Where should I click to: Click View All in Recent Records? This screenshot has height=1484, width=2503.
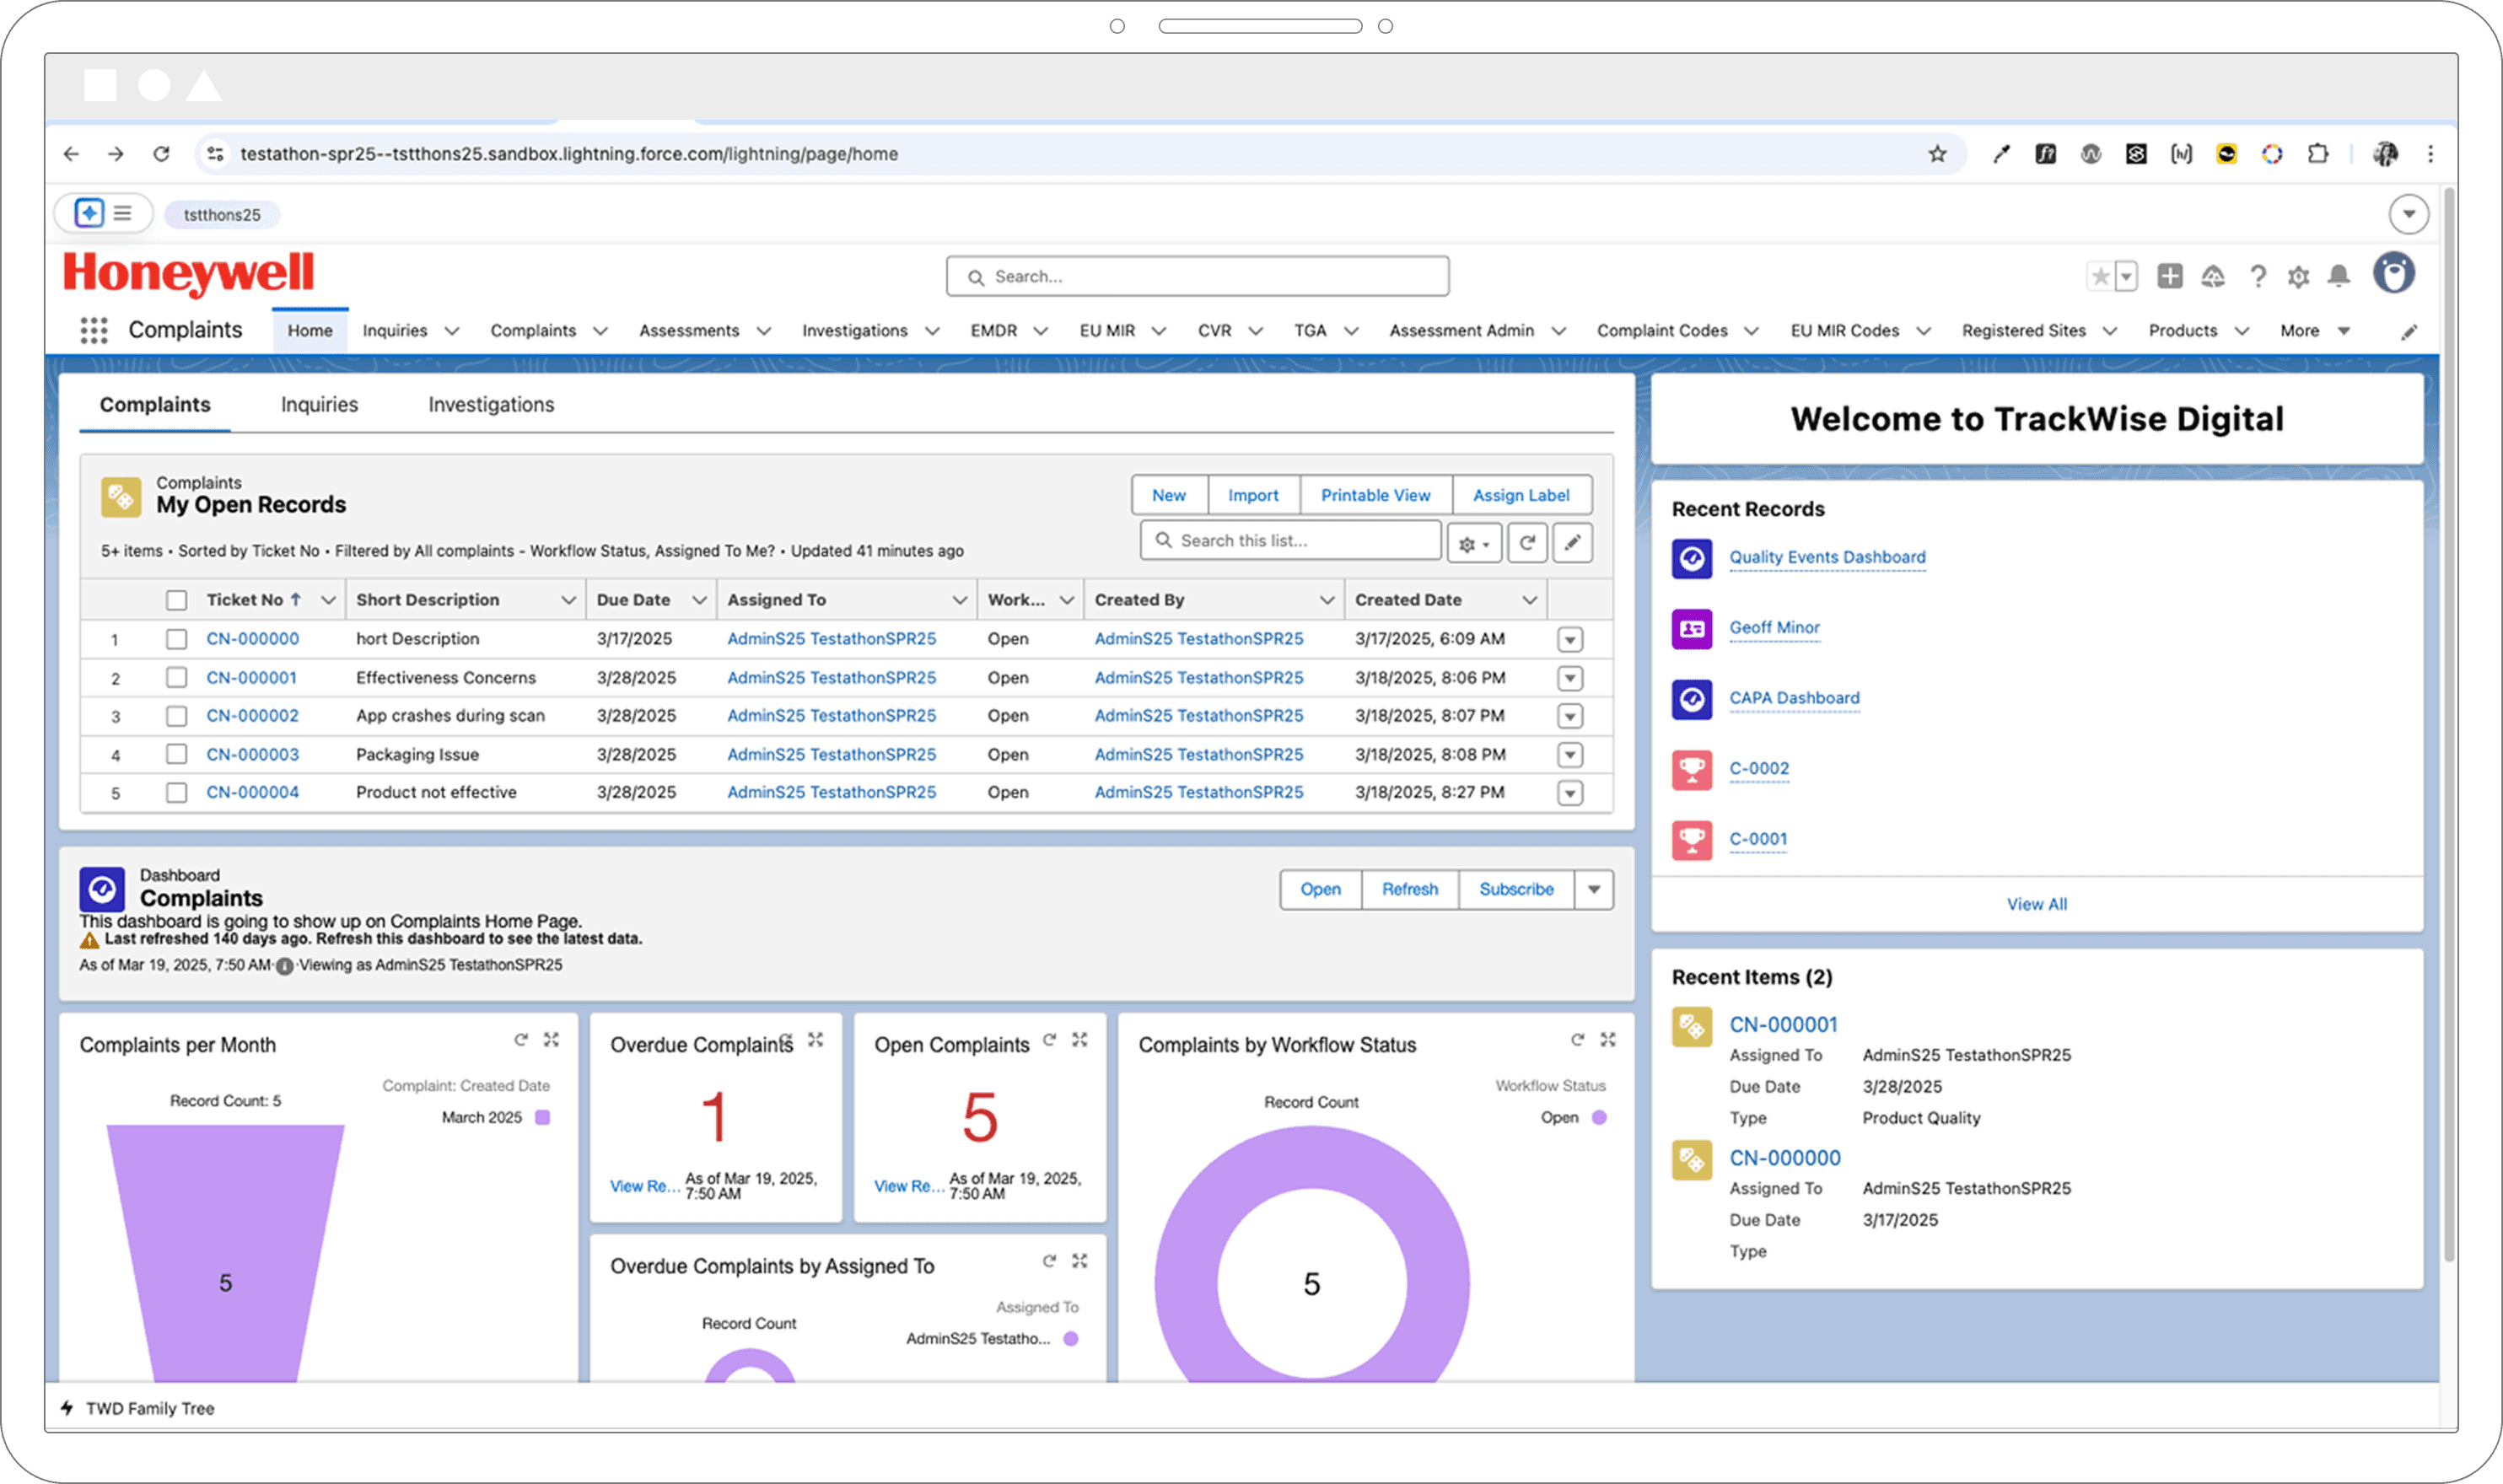[2036, 904]
